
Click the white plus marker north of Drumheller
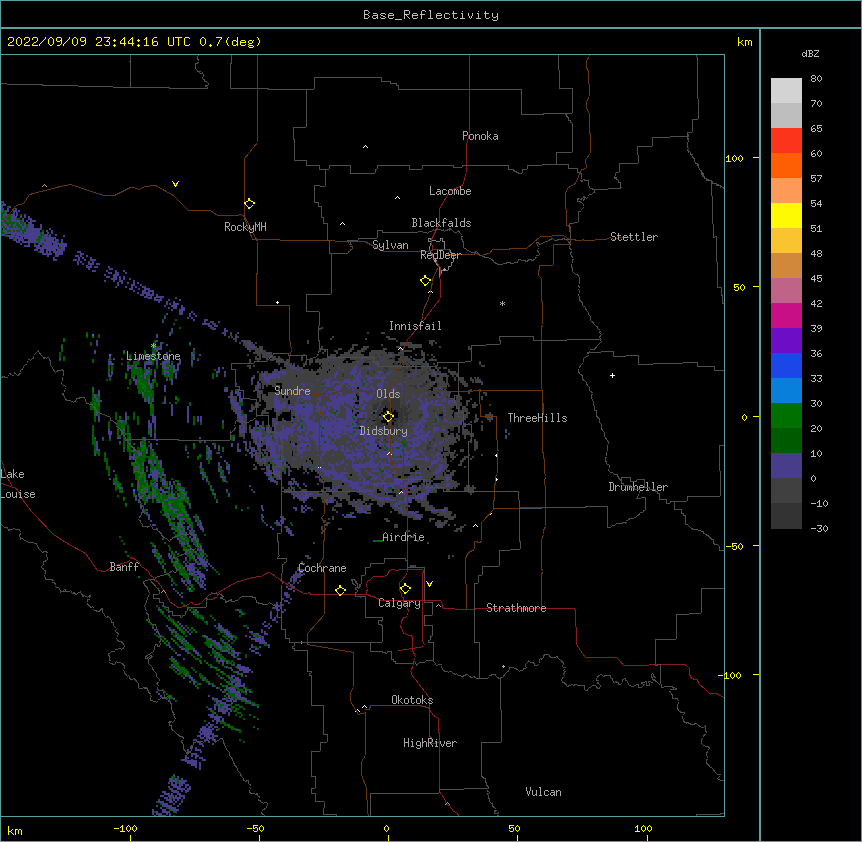(x=612, y=375)
